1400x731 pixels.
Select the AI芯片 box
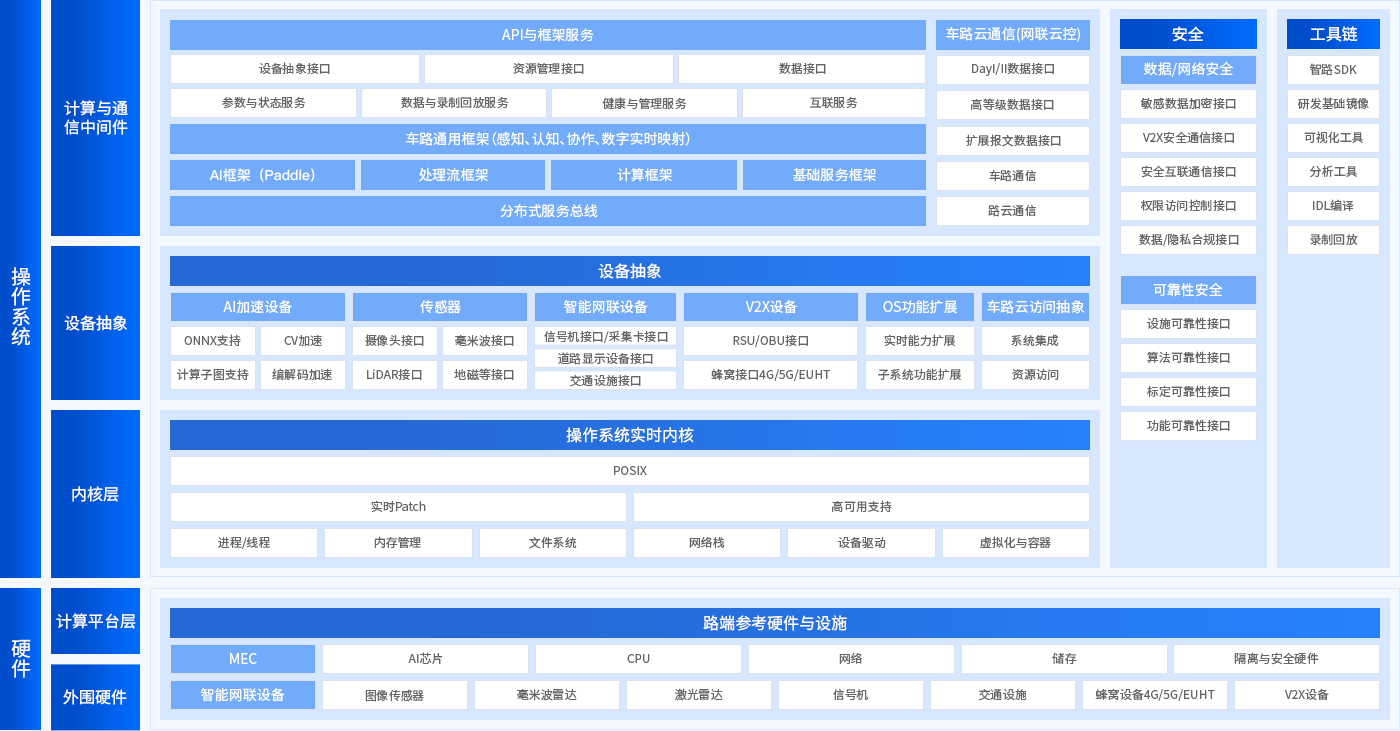[425, 659]
